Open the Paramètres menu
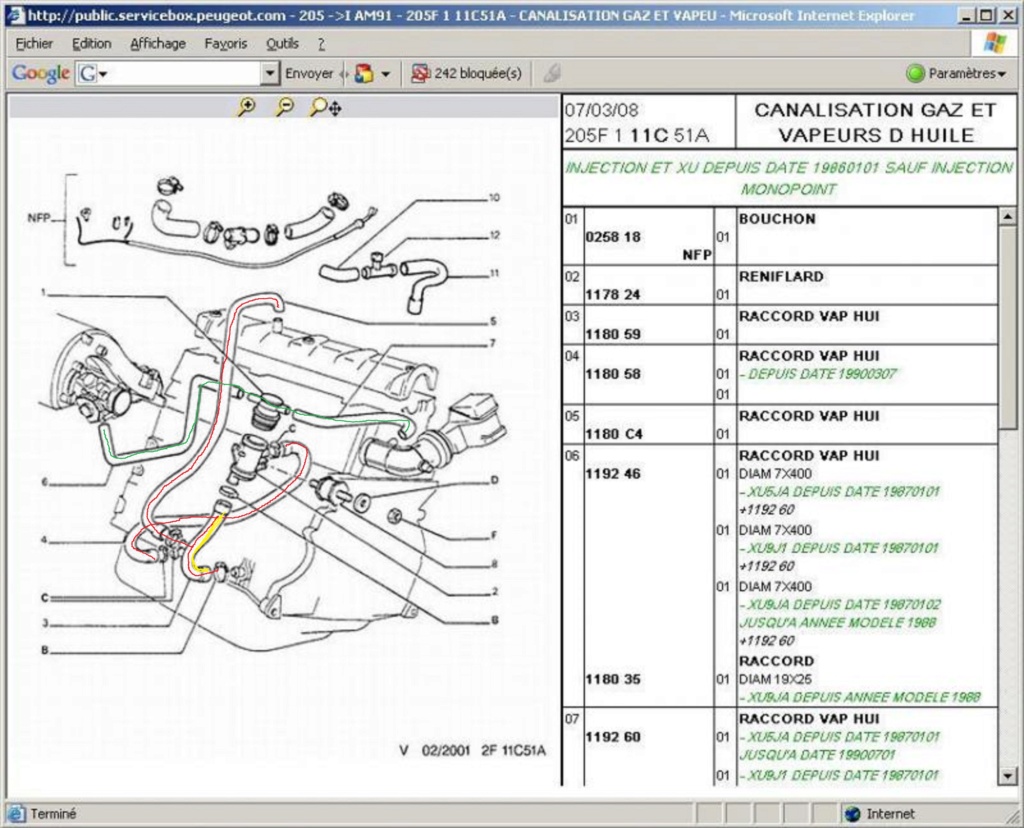Viewport: 1024px width, 828px height. pyautogui.click(x=966, y=74)
